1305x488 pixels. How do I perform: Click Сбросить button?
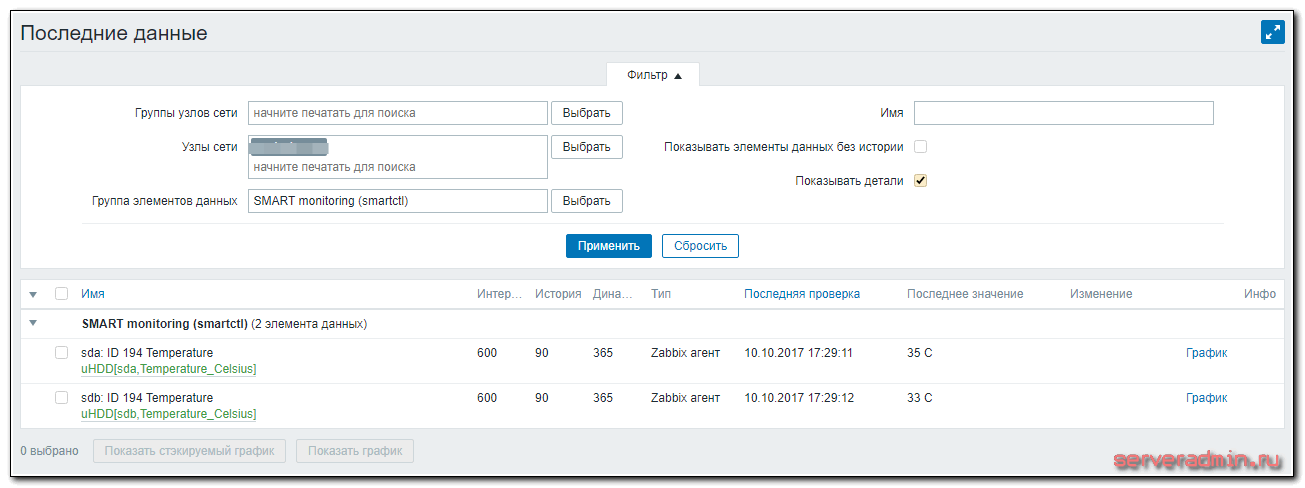[x=700, y=246]
